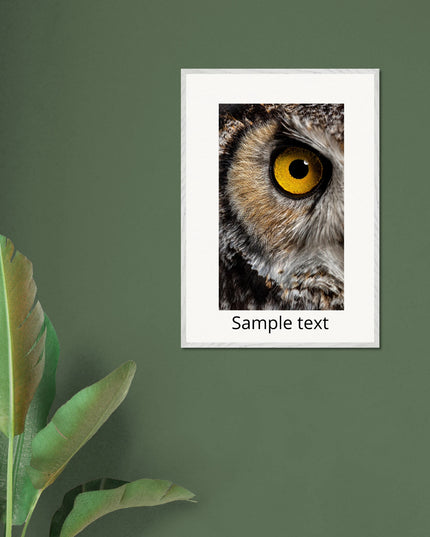Click the black pupil of the owl's eye
This screenshot has height=537, width=430.
pos(299,169)
